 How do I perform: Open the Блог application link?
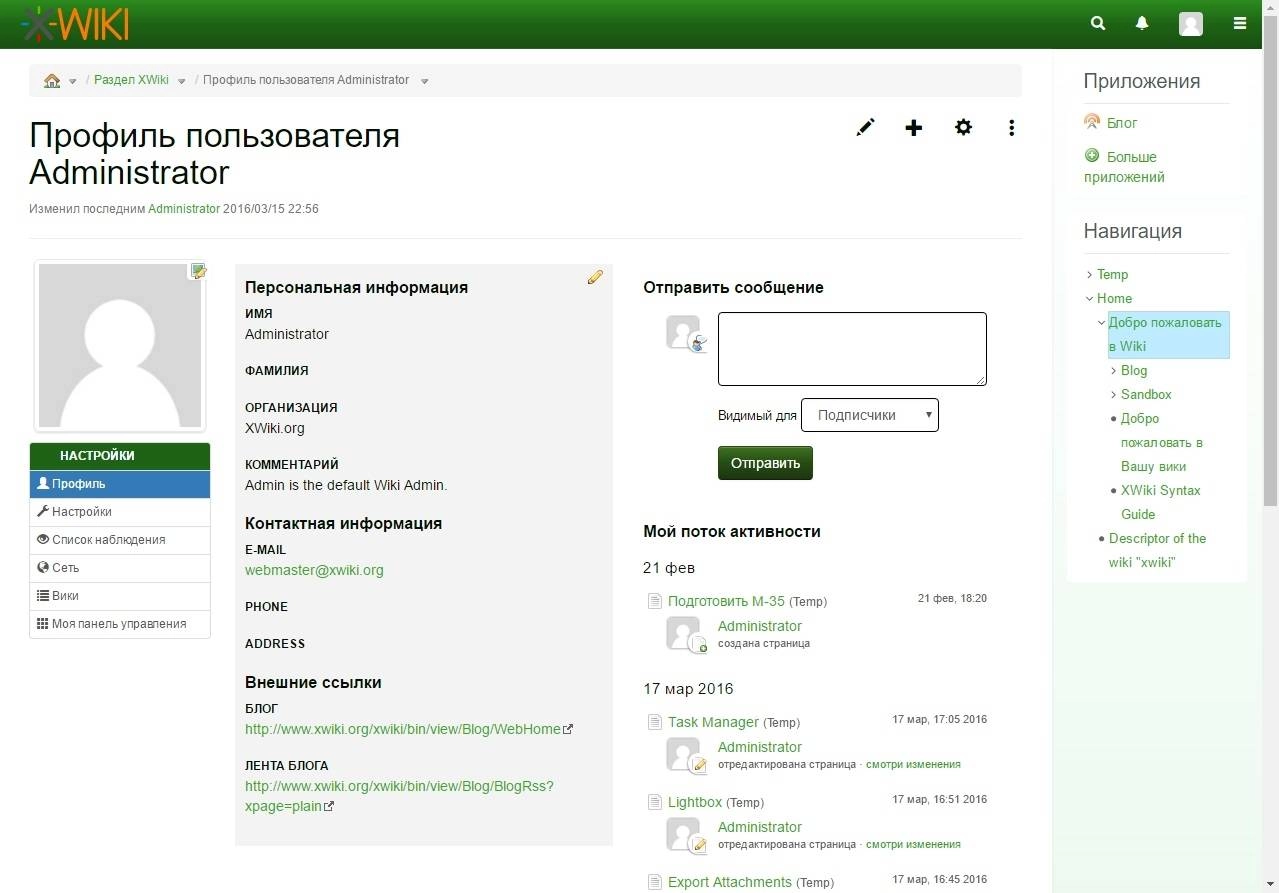[x=1122, y=123]
